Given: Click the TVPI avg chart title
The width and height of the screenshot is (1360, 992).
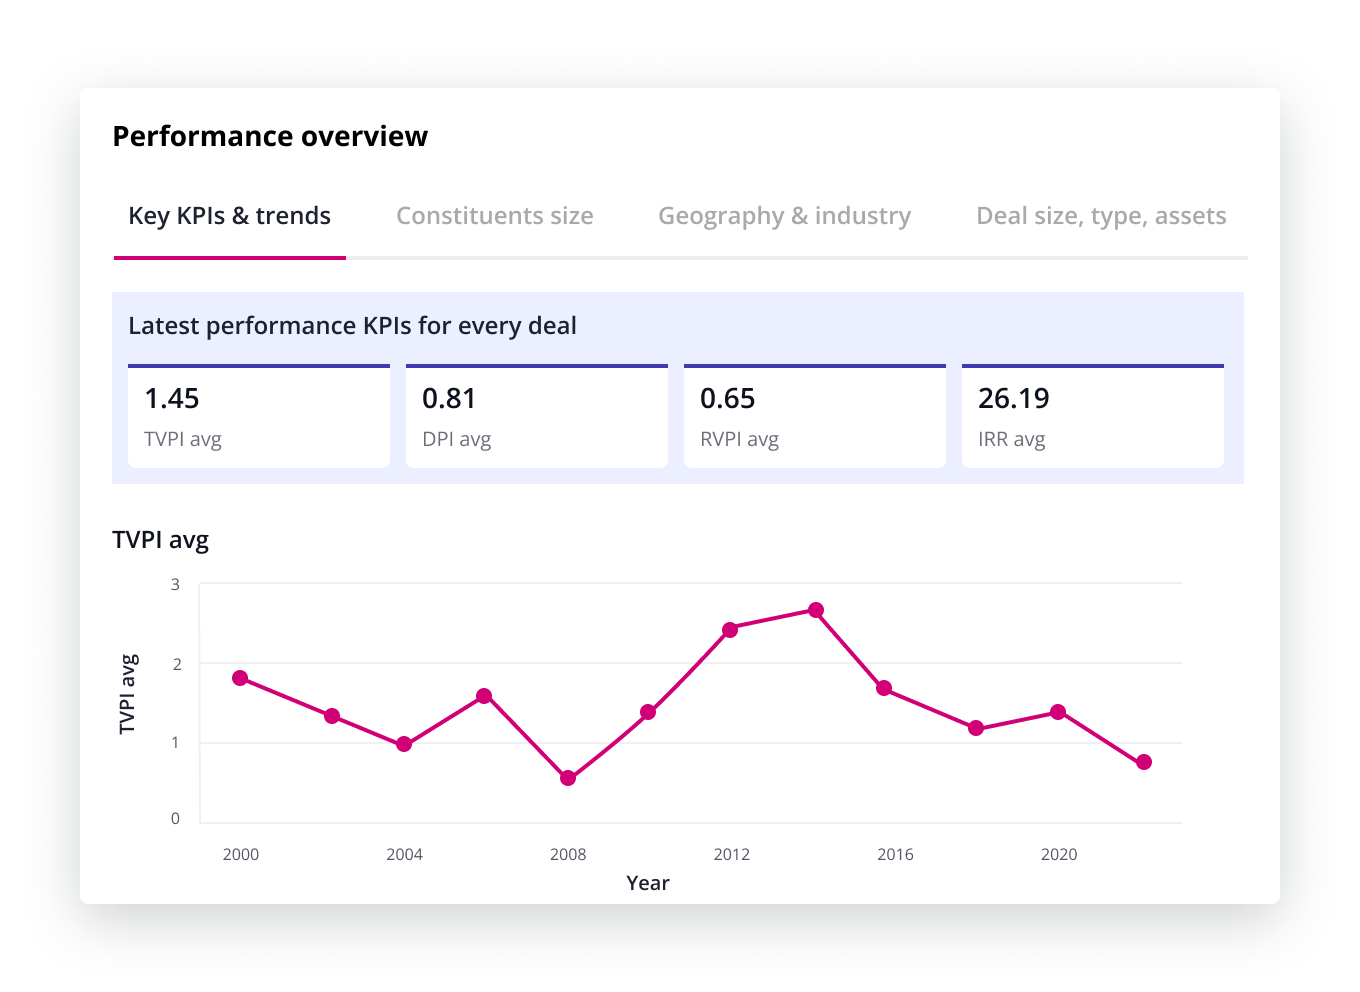Looking at the screenshot, I should (161, 540).
